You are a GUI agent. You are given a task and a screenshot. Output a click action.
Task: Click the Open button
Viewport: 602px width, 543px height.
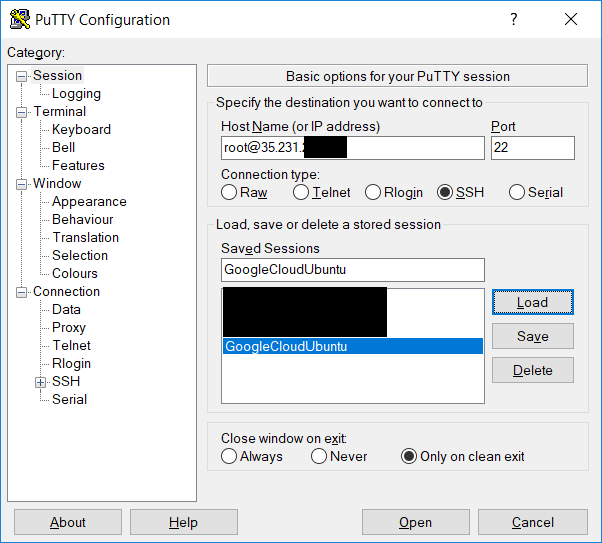tap(416, 522)
